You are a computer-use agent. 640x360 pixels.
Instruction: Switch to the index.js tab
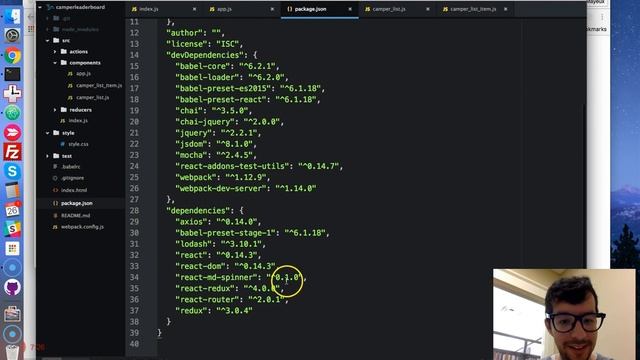click(164, 9)
